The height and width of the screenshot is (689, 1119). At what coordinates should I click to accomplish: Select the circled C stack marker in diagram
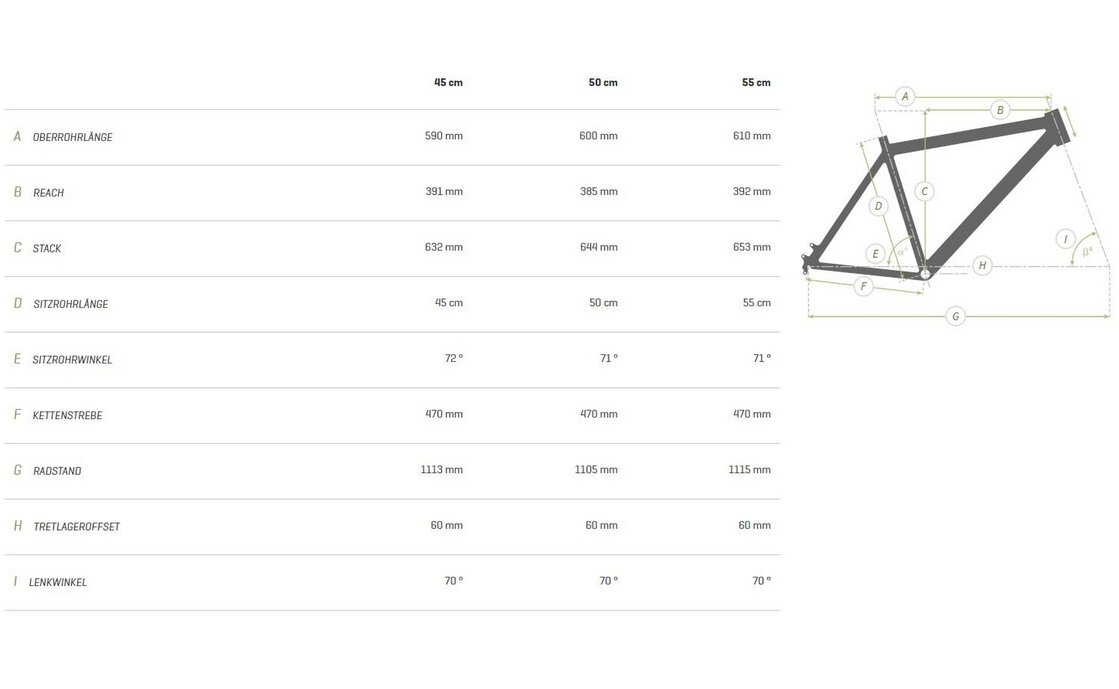tap(926, 191)
